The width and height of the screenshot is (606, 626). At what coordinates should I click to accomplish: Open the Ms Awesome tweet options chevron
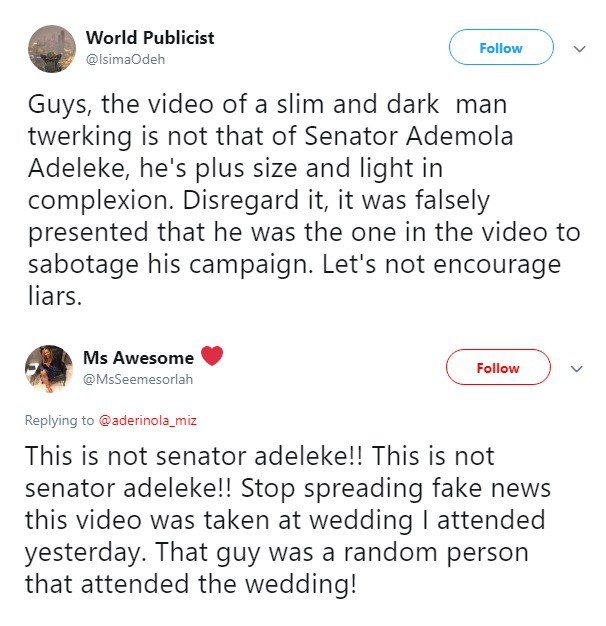pyautogui.click(x=576, y=368)
